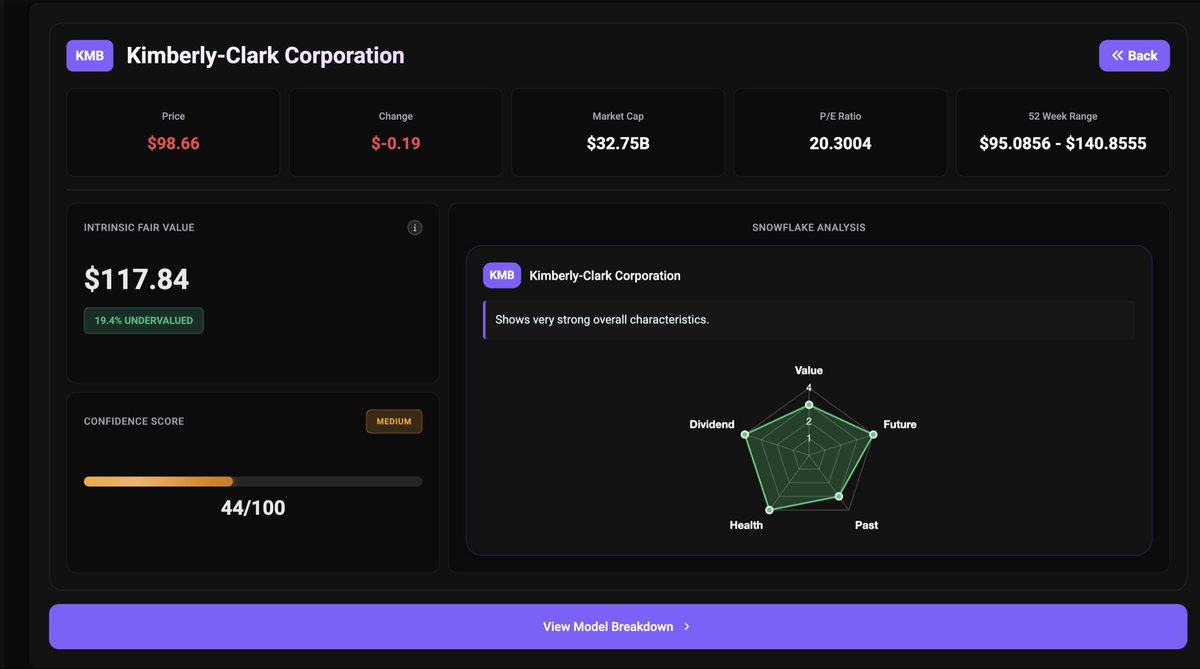This screenshot has width=1200, height=669.
Task: Click the Future point on radar chart
Action: pyautogui.click(x=873, y=434)
